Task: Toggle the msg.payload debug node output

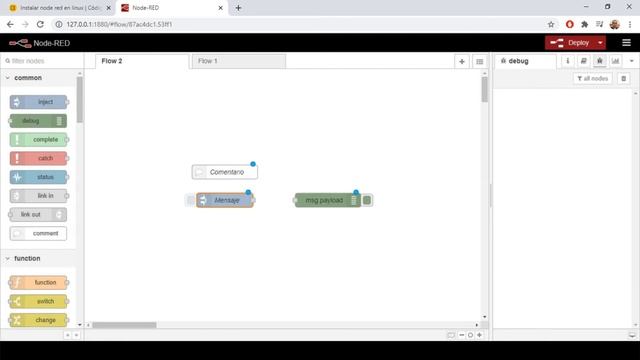Action: (x=367, y=200)
